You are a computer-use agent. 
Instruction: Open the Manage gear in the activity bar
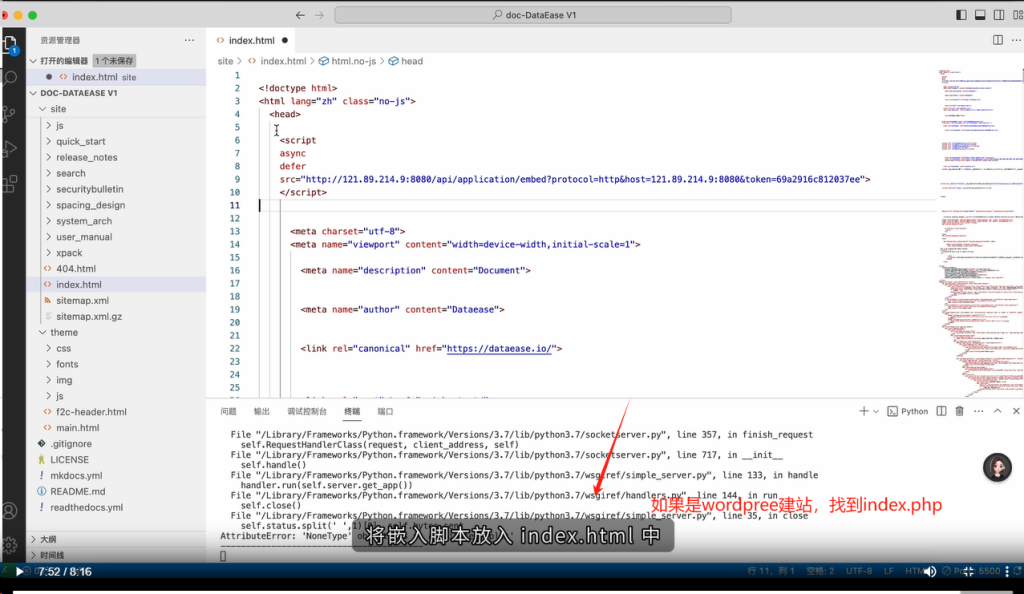coord(10,544)
